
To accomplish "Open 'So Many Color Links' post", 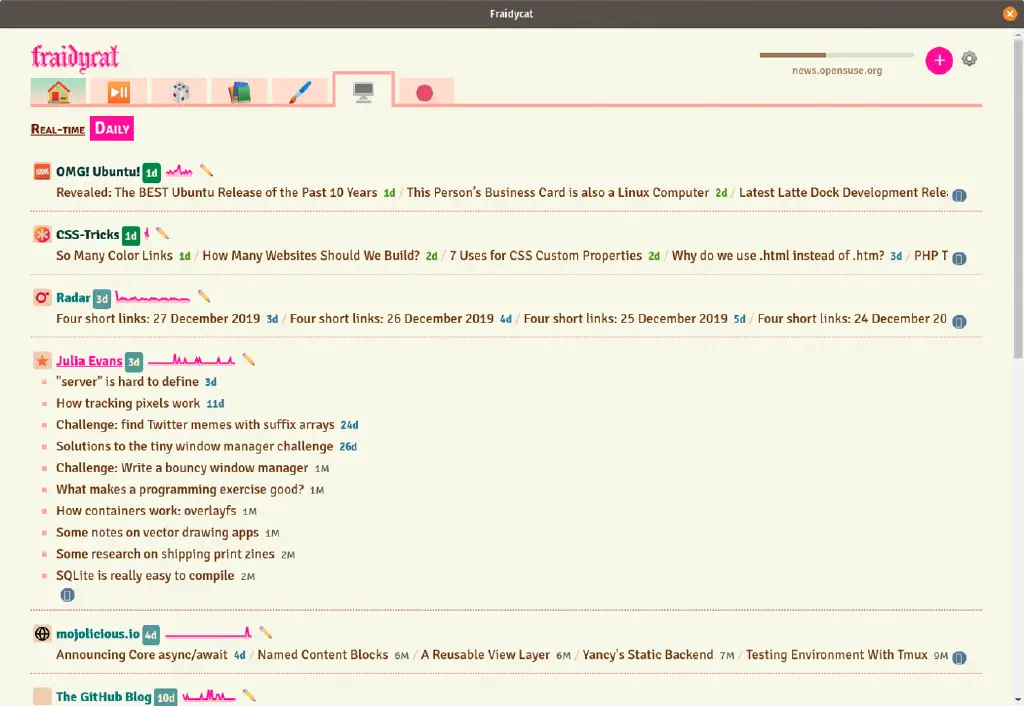I will [114, 255].
